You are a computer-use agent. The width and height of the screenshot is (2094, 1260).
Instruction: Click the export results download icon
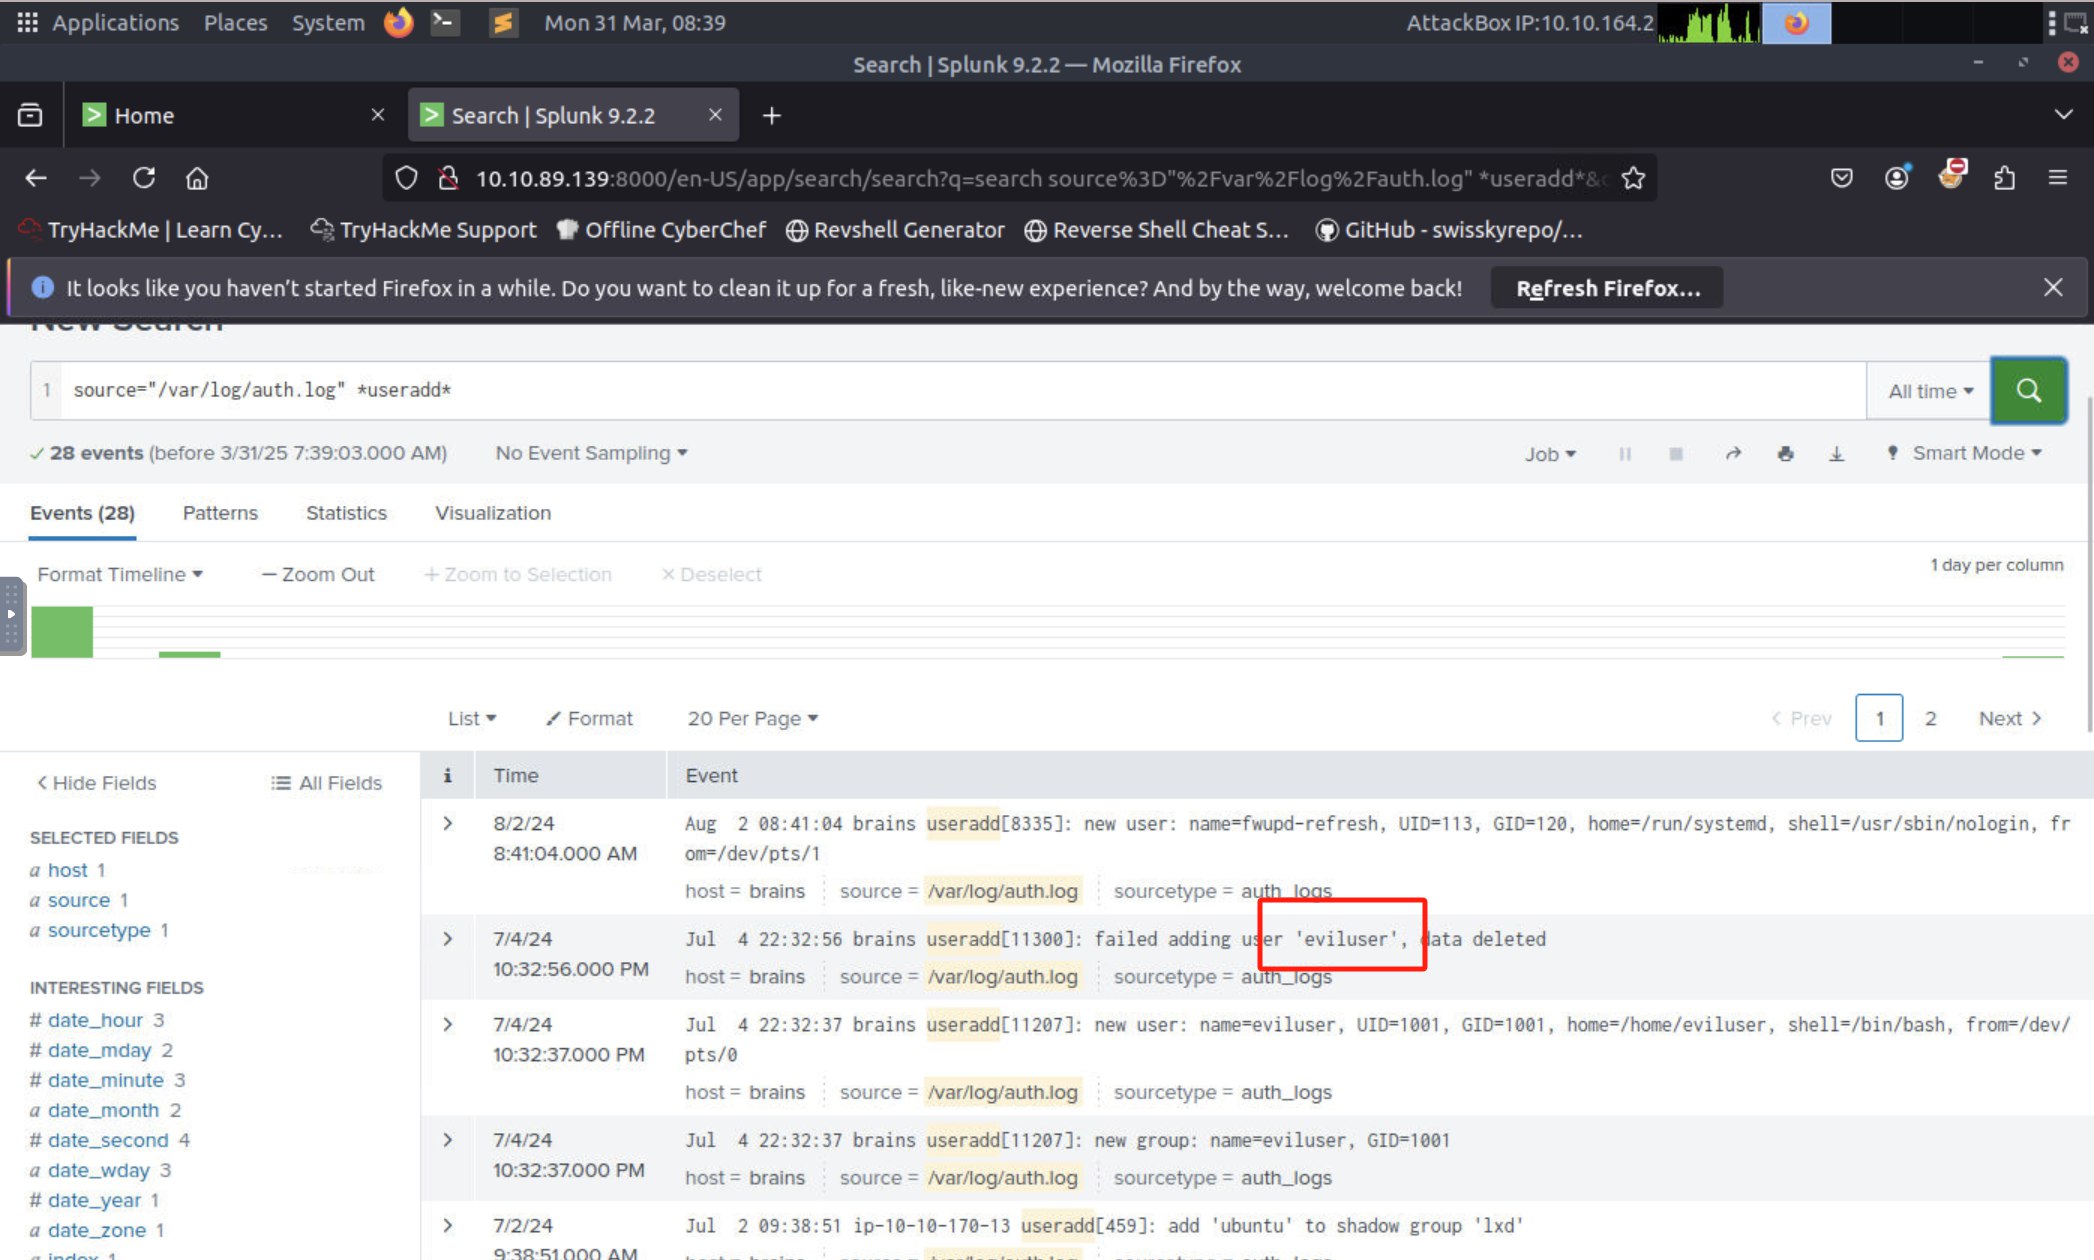[x=1836, y=454]
